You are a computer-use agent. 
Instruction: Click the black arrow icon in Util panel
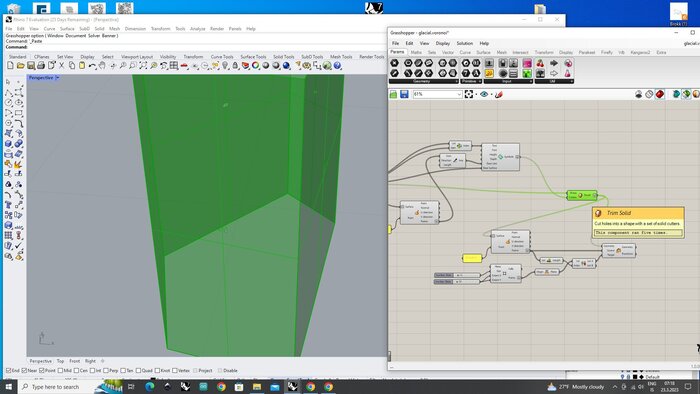click(x=554, y=63)
